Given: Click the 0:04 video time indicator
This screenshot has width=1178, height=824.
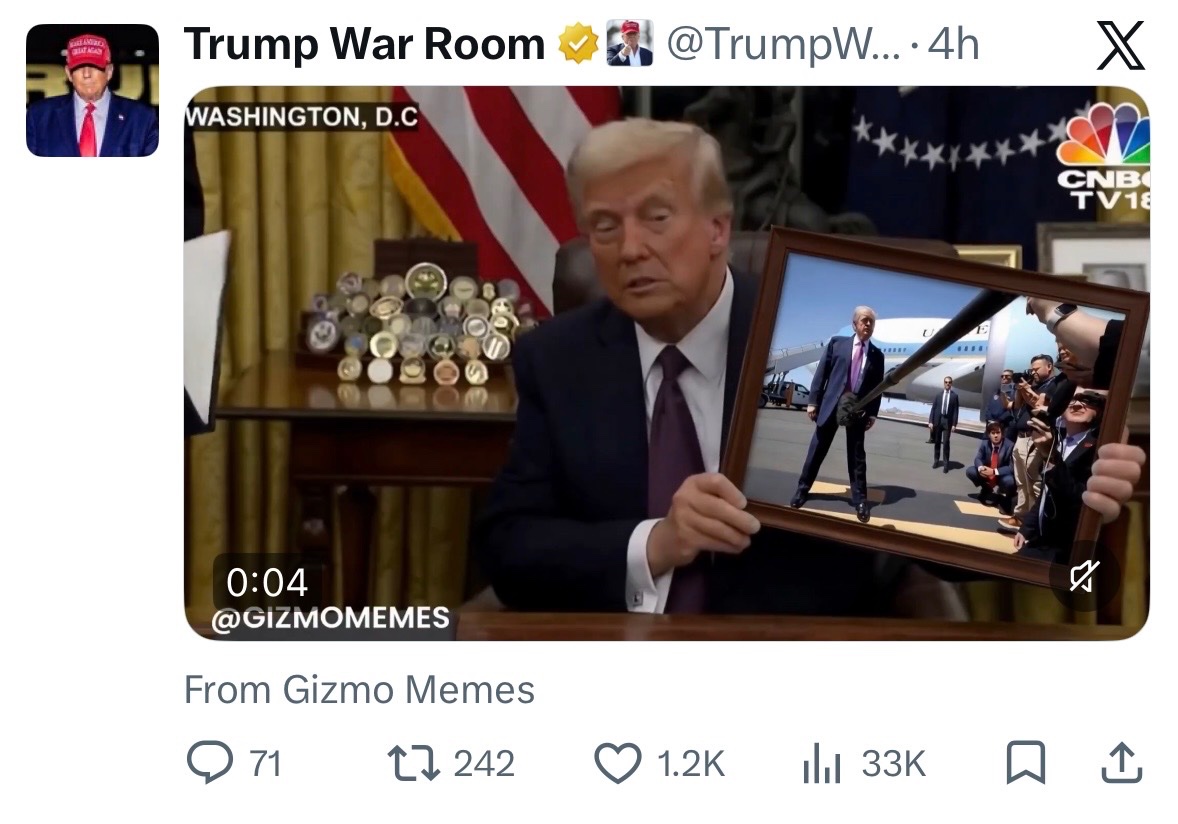Looking at the screenshot, I should point(267,583).
